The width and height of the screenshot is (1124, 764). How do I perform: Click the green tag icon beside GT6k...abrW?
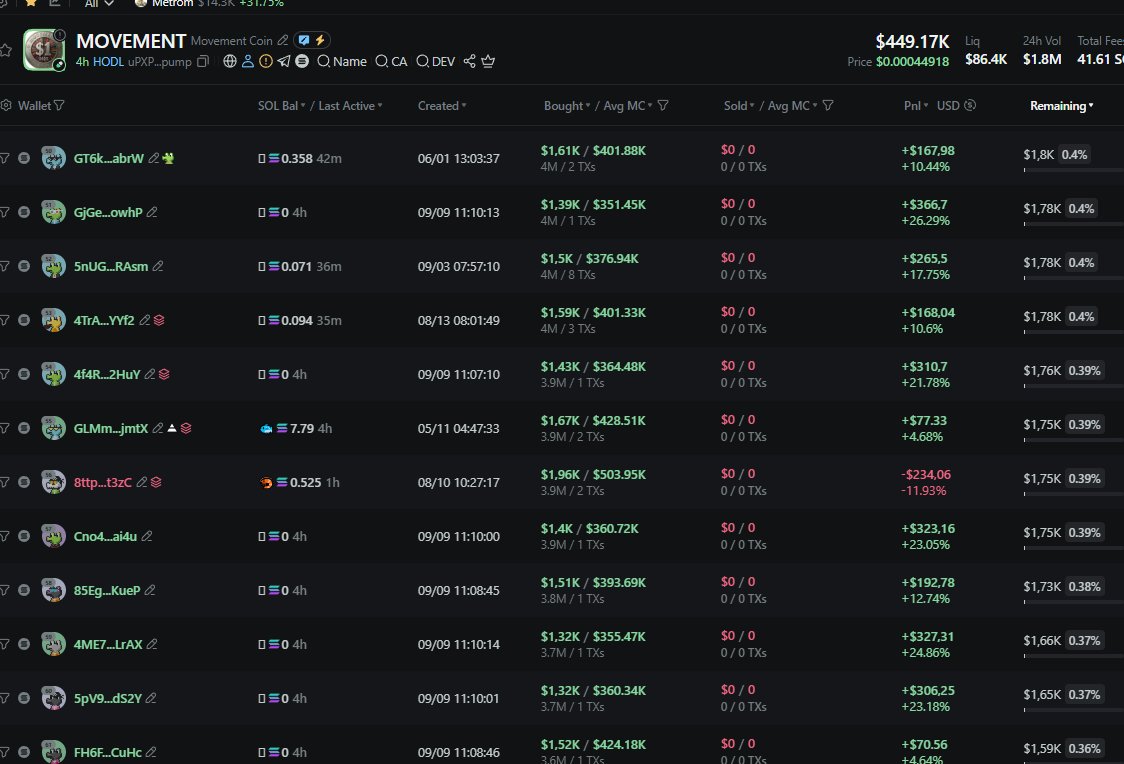pos(168,158)
